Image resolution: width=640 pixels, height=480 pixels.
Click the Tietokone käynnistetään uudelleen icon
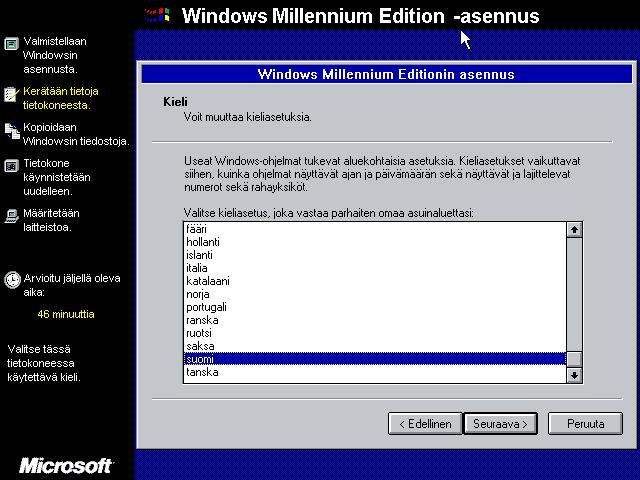click(x=11, y=166)
